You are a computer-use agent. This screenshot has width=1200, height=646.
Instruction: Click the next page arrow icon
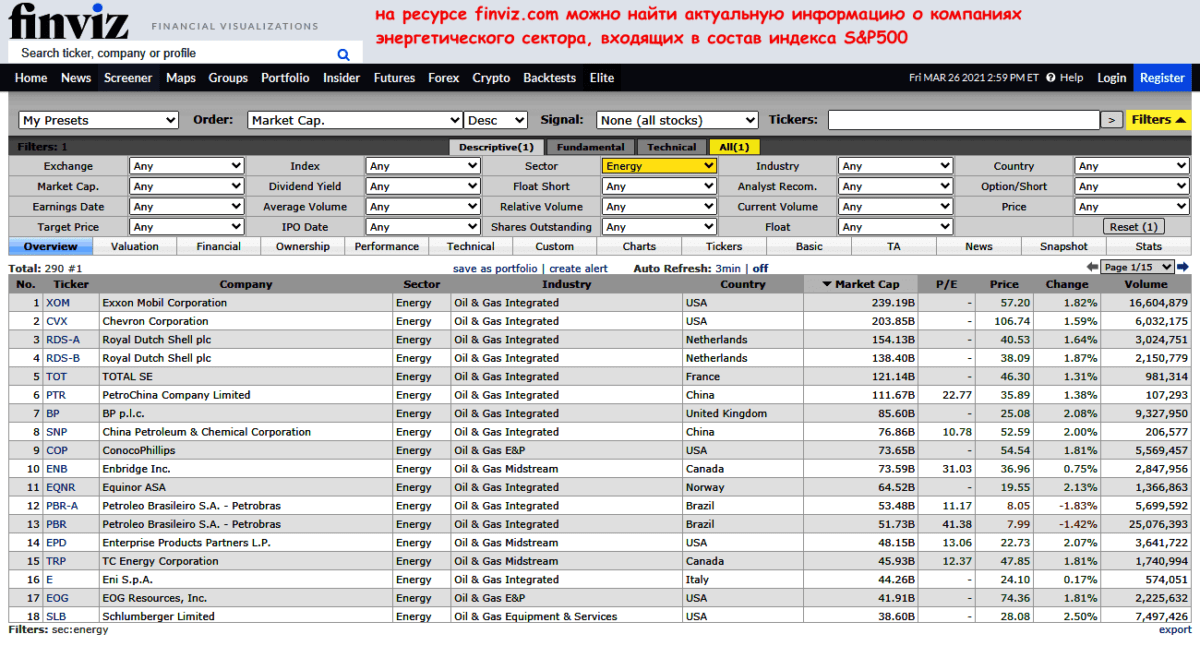pyautogui.click(x=1183, y=268)
